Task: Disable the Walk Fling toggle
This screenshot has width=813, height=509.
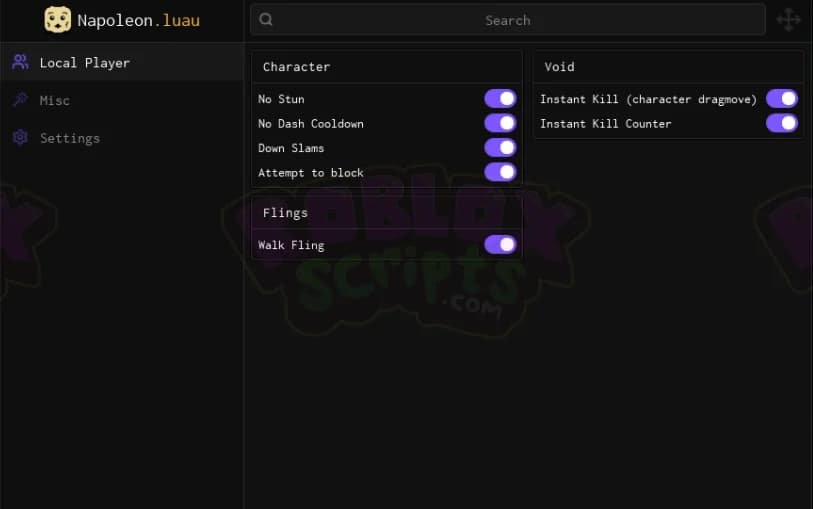Action: [500, 245]
